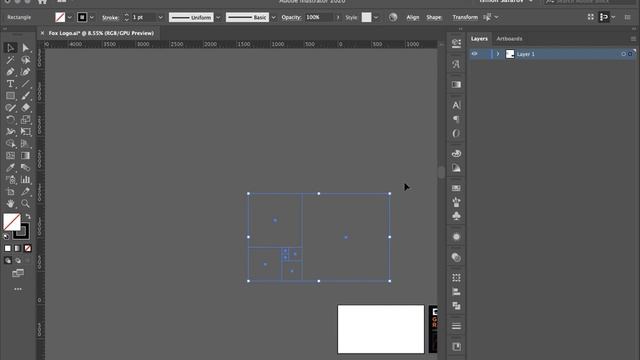Select the Rectangle tool in toolbar
This screenshot has width=640, height=360.
[x=10, y=96]
